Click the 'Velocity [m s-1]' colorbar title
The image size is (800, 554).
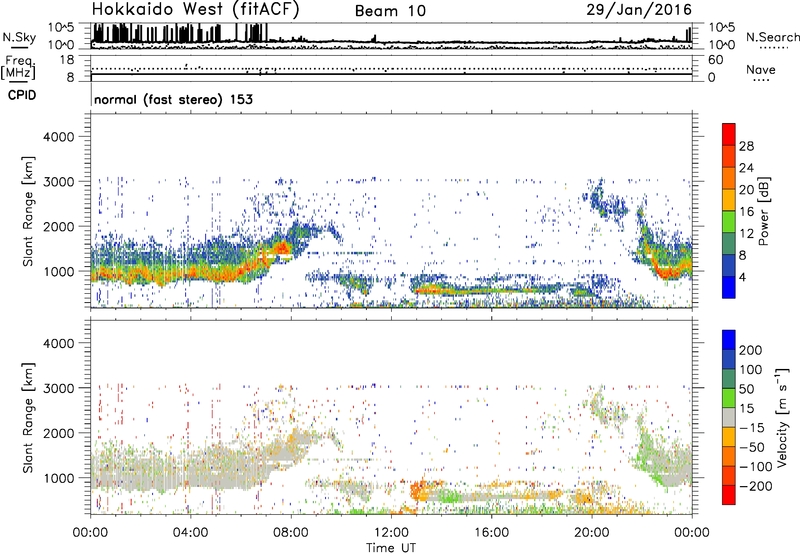click(782, 417)
